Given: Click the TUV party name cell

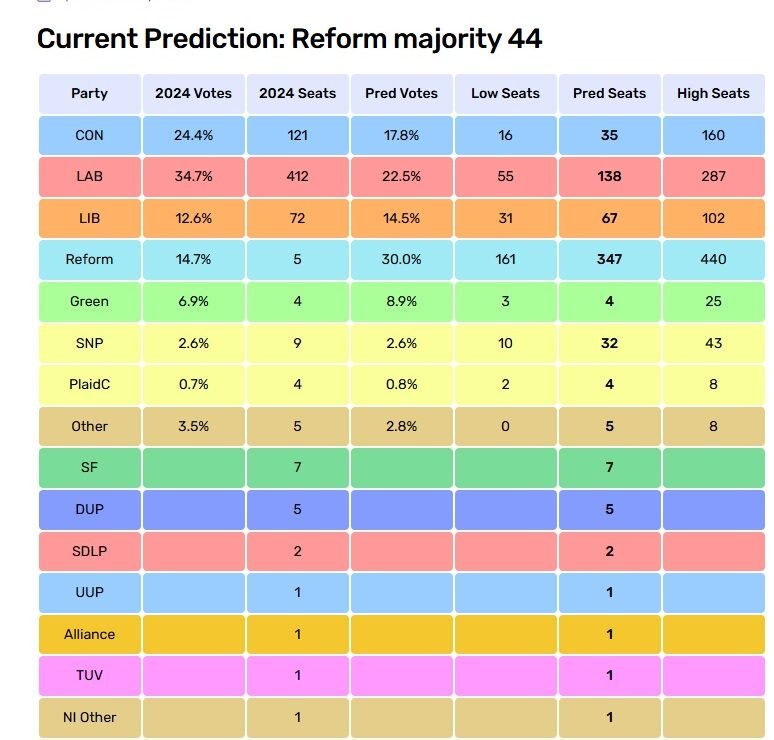Looking at the screenshot, I should pyautogui.click(x=89, y=675).
